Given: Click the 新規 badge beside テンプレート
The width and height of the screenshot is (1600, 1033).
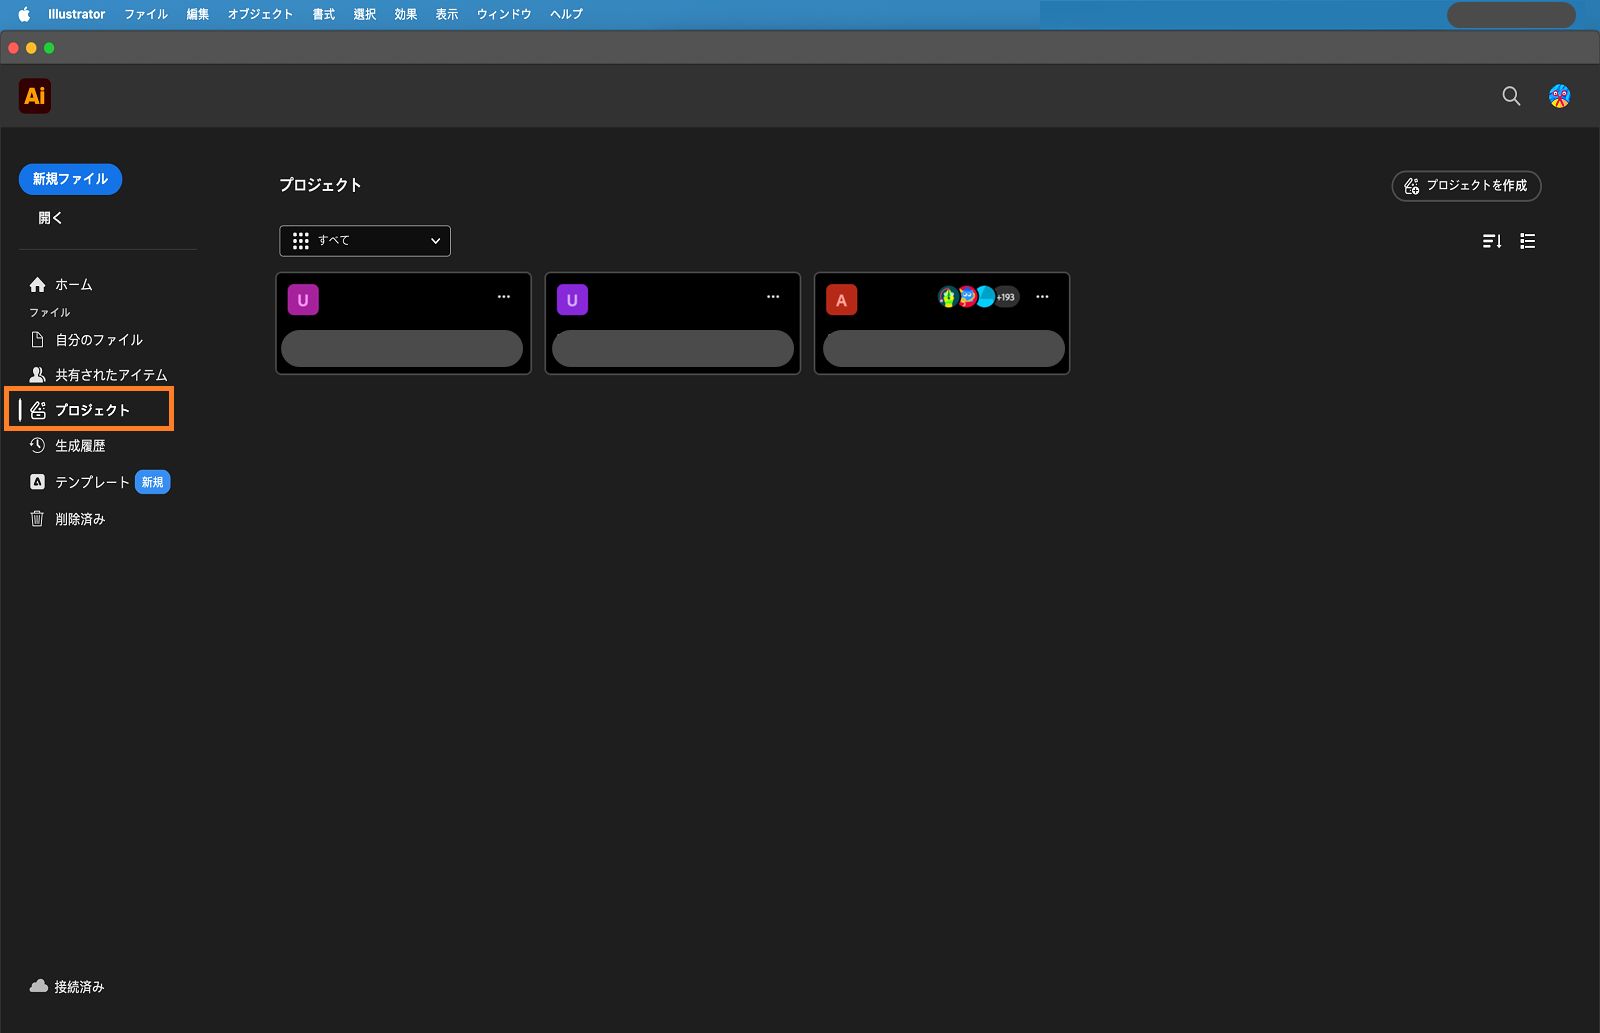Looking at the screenshot, I should pos(152,482).
